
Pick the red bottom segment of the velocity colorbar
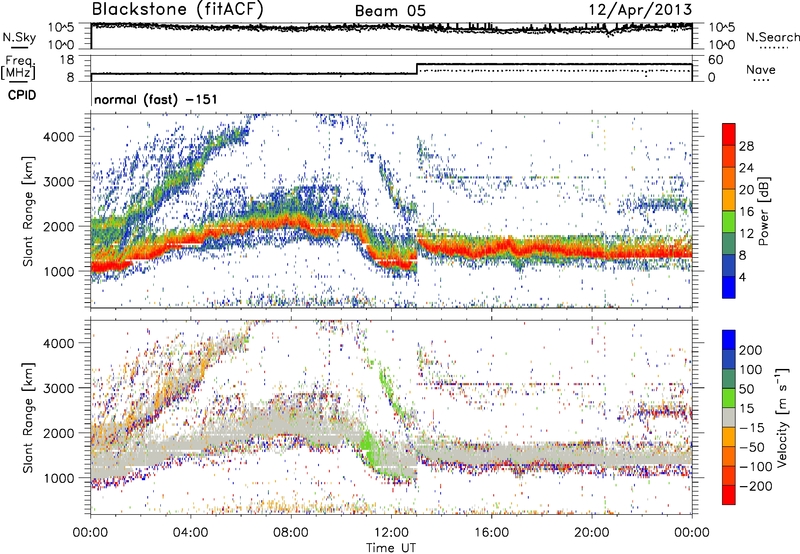[x=729, y=495]
